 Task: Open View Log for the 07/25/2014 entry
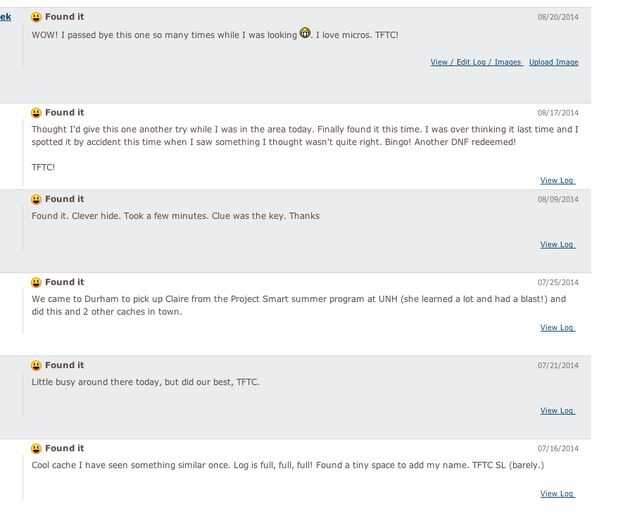[x=557, y=327]
